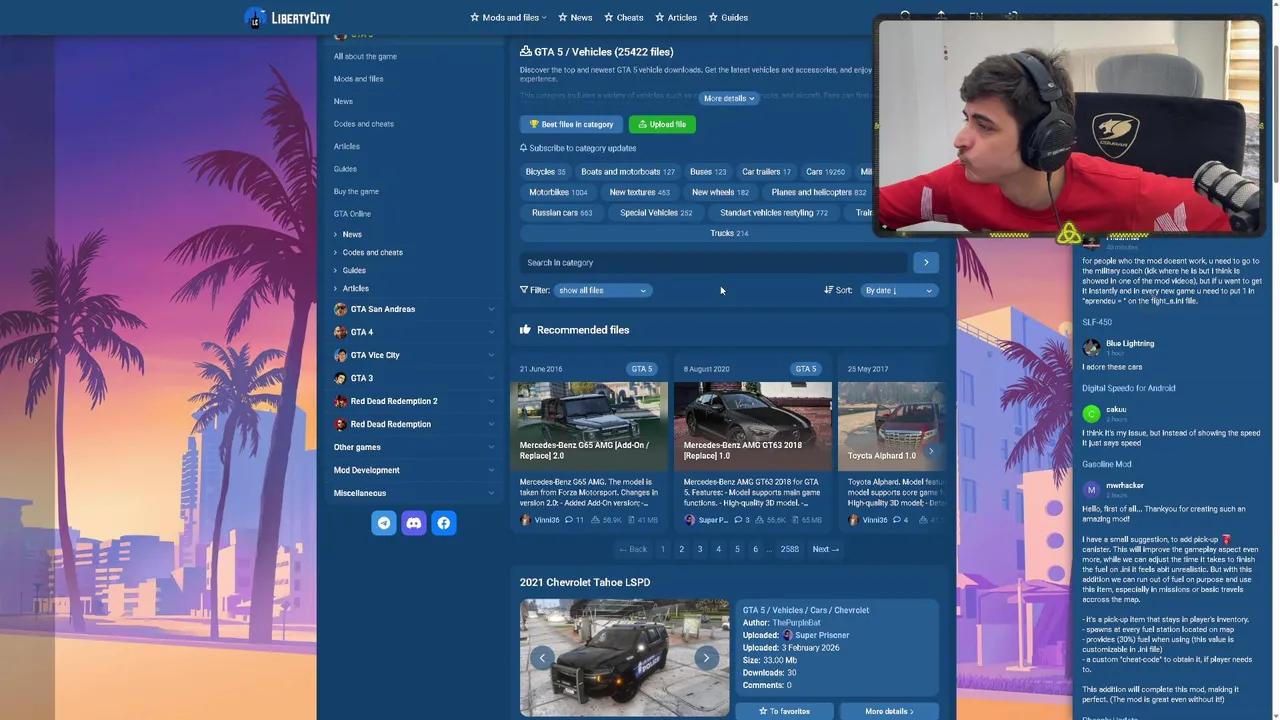Open Mods and files top menu
Screen dimensions: 1280x720
[509, 17]
